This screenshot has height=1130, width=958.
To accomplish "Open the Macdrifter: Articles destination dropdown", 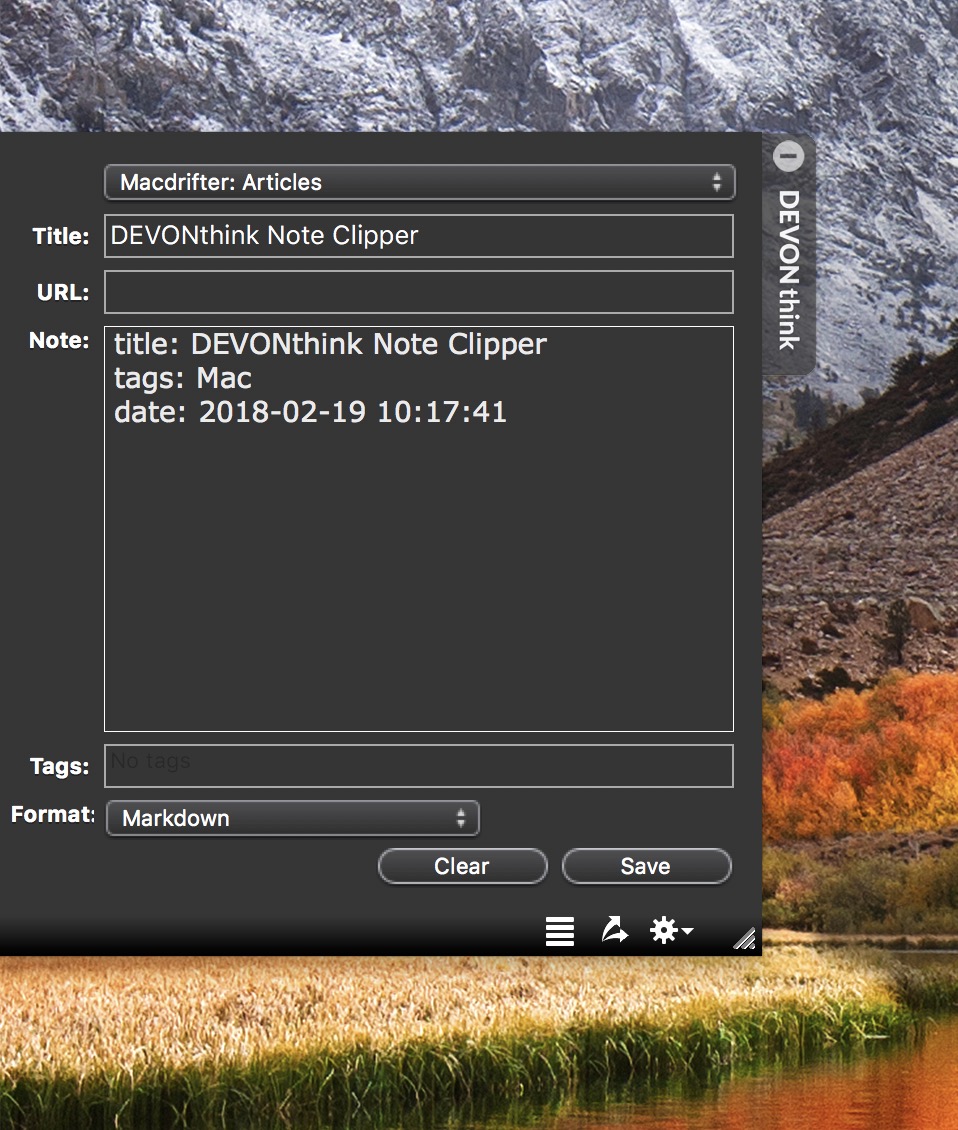I will [x=420, y=182].
